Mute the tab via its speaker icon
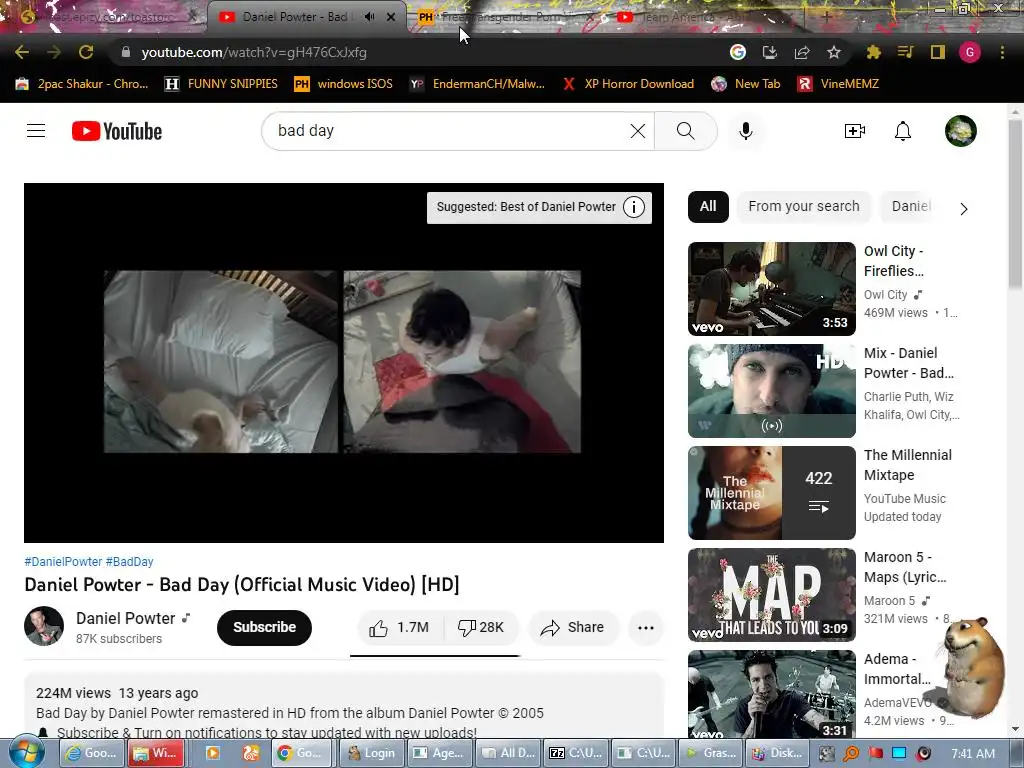Screen dimensions: 1024x768 pos(370,17)
